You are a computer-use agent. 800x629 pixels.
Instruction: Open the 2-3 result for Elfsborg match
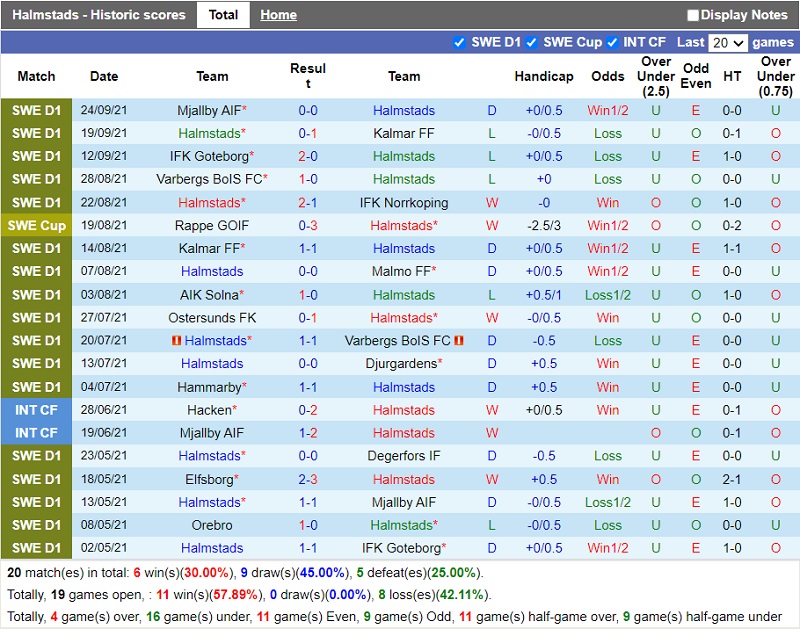[308, 480]
